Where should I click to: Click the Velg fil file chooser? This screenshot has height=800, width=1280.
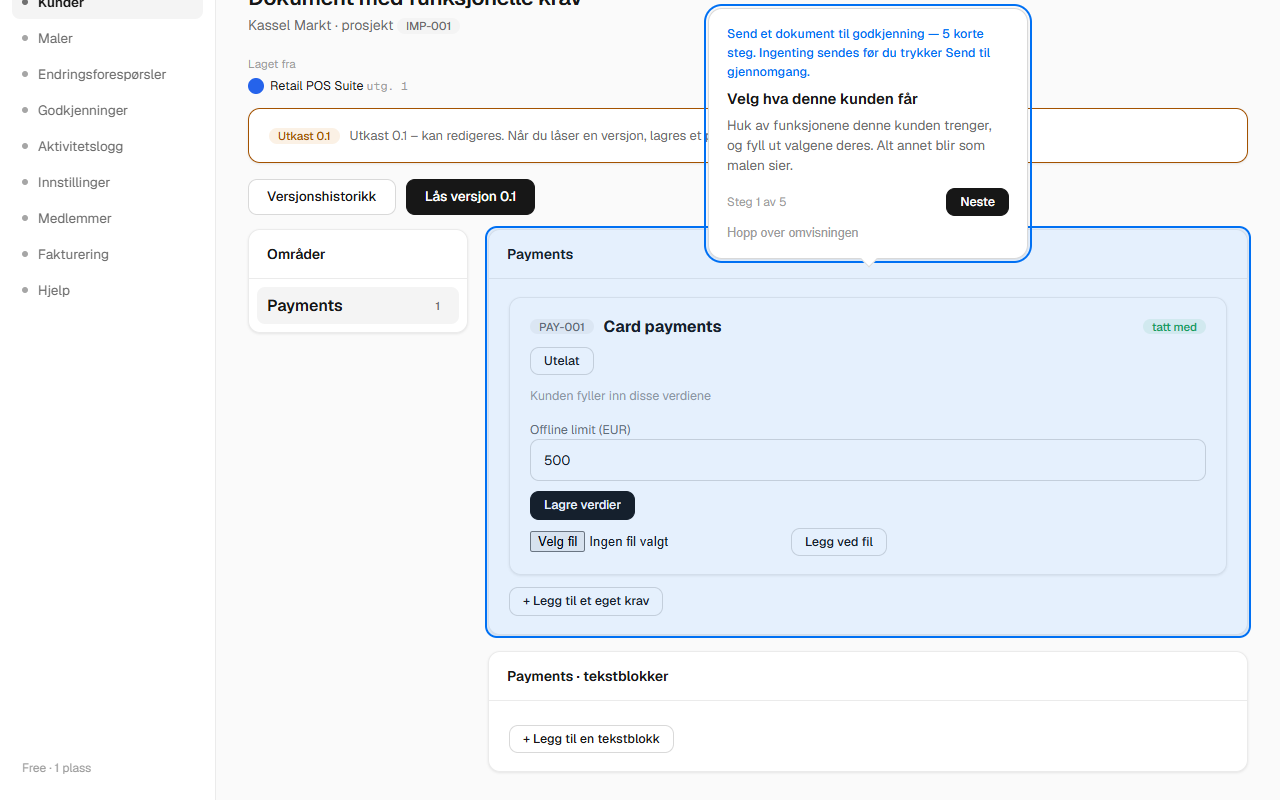(557, 541)
